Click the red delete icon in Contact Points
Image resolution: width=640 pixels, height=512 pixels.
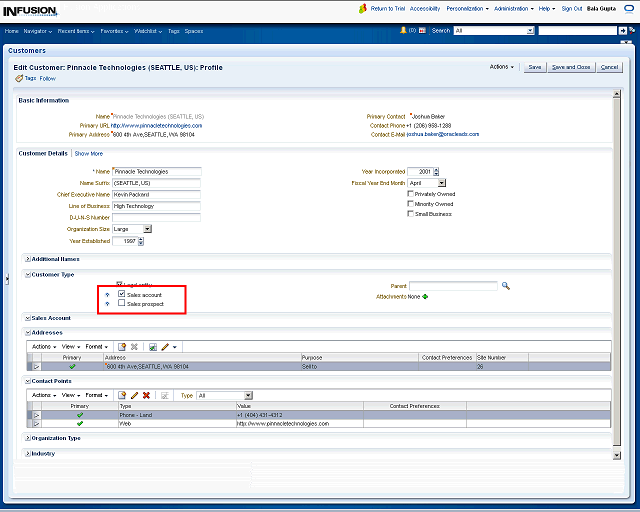(x=147, y=395)
